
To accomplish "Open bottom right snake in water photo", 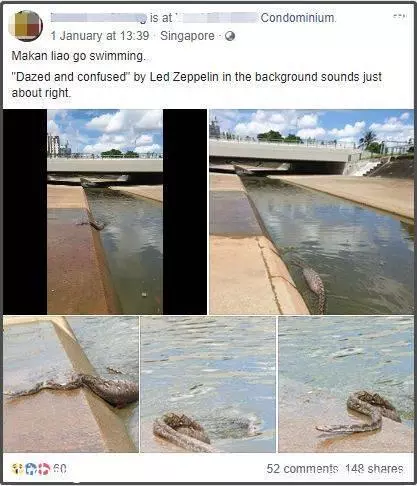I will 346,384.
